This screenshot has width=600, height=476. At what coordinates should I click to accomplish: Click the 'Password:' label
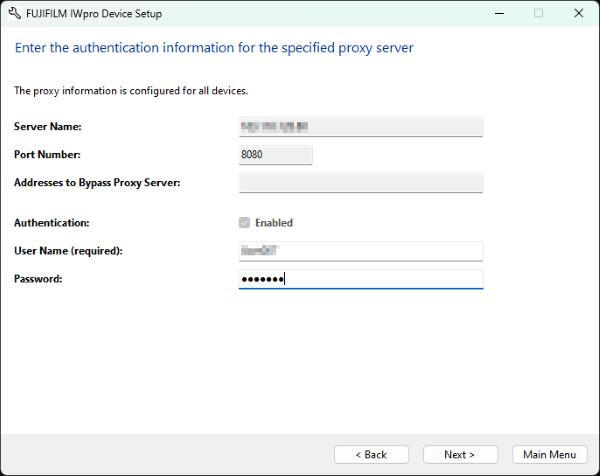tap(38, 279)
